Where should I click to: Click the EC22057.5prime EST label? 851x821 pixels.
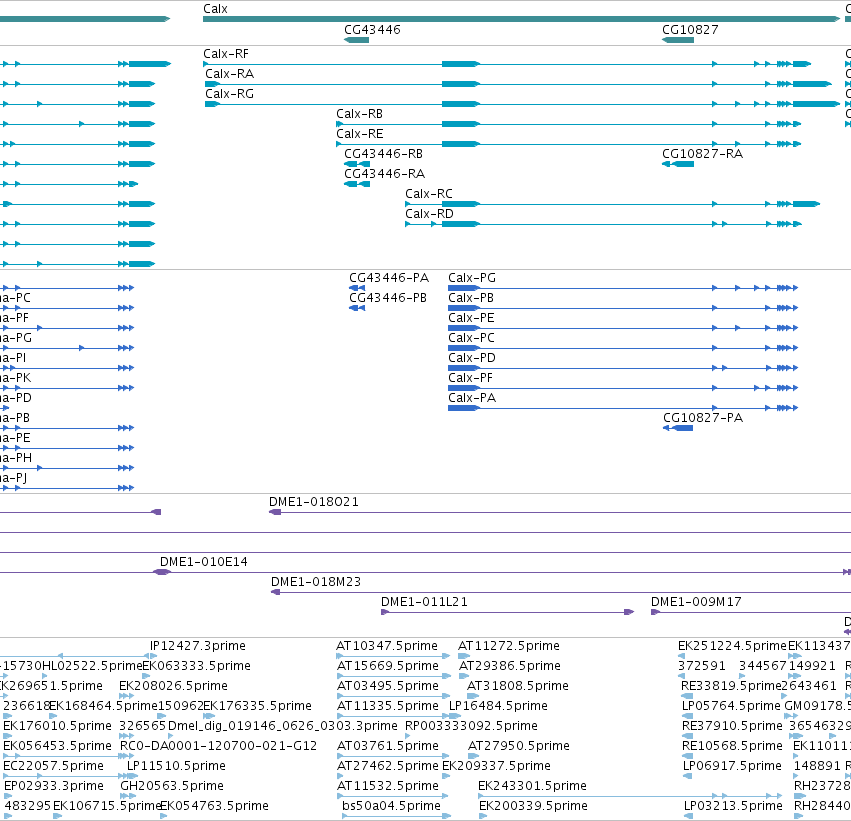[x=54, y=766]
